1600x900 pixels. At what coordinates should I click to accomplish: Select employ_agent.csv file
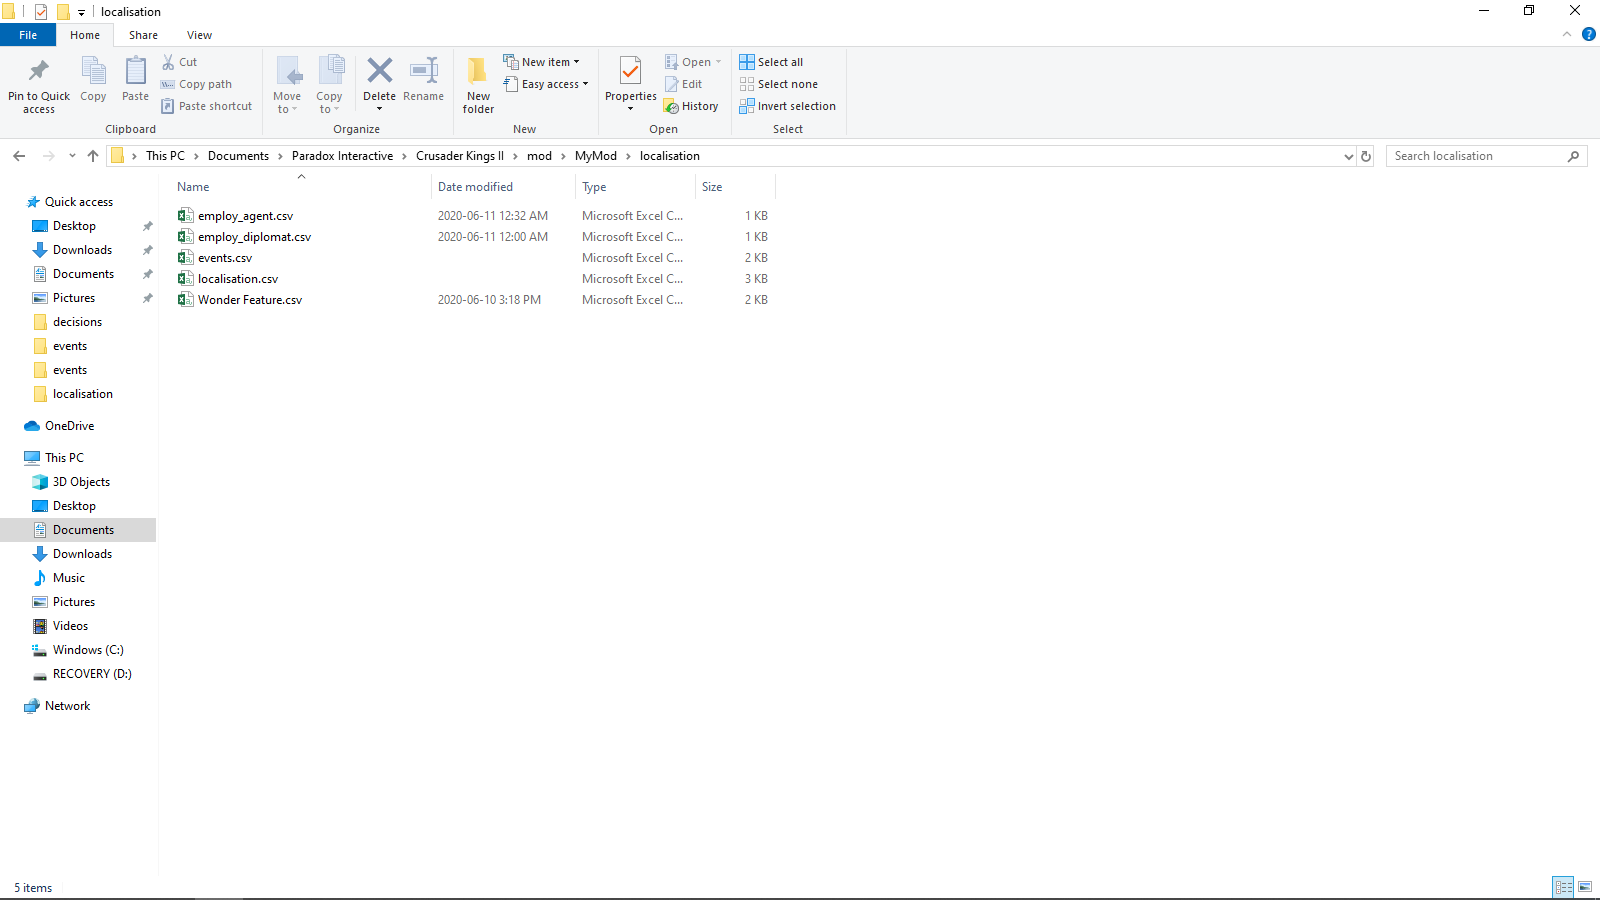click(x=245, y=216)
